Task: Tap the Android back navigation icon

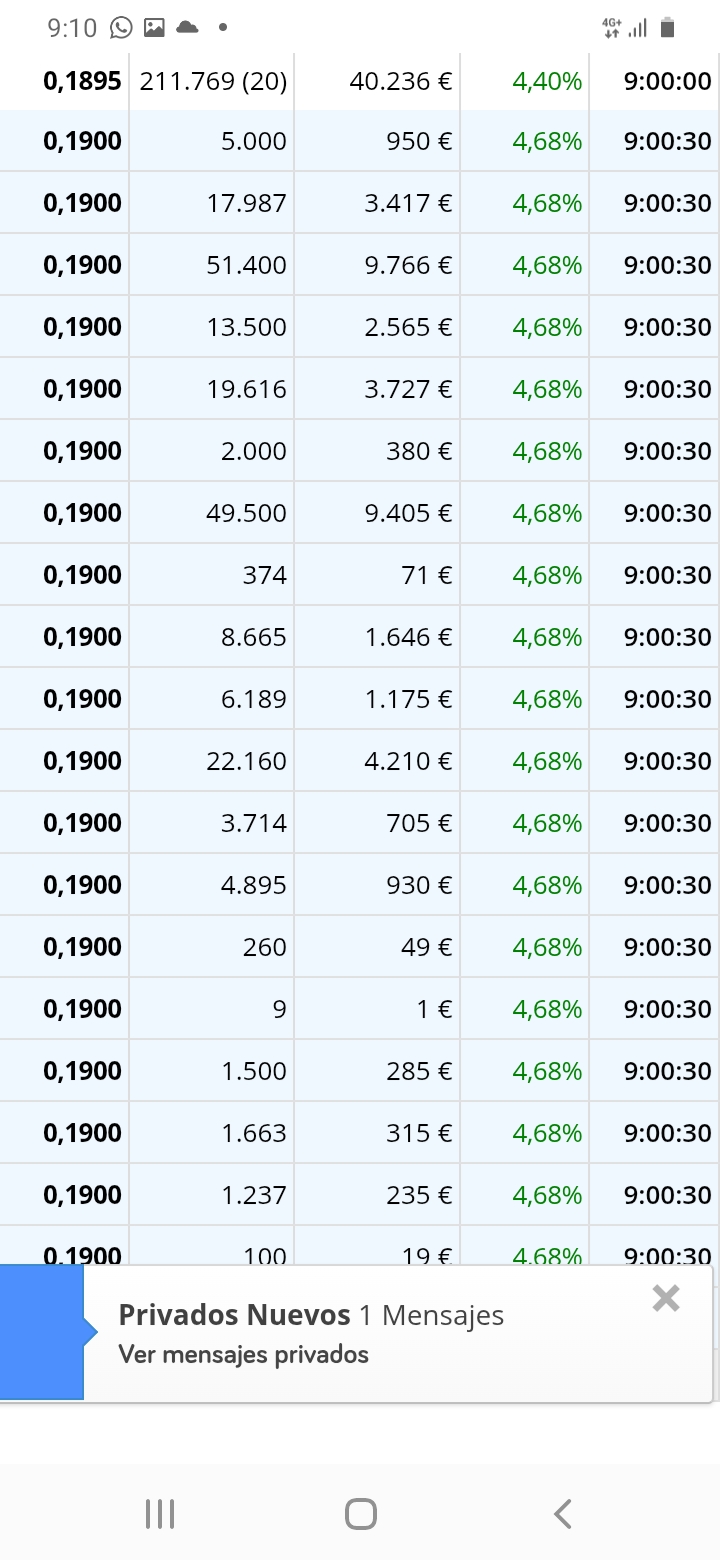Action: click(563, 1514)
